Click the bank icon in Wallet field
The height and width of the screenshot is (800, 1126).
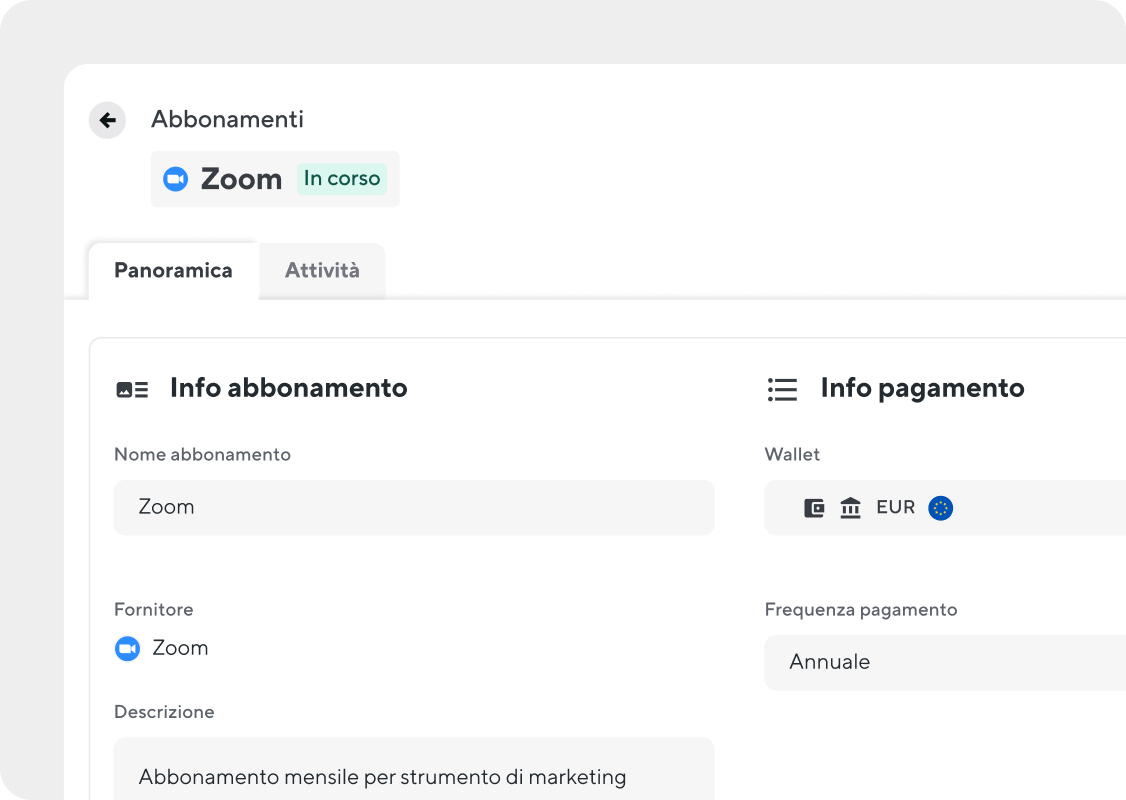click(x=850, y=508)
